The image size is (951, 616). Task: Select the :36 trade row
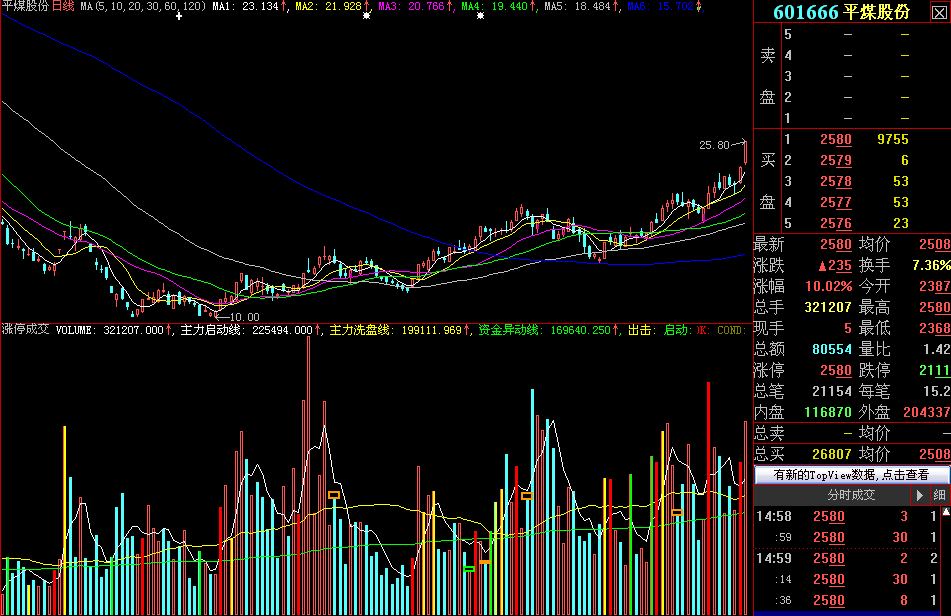point(847,600)
